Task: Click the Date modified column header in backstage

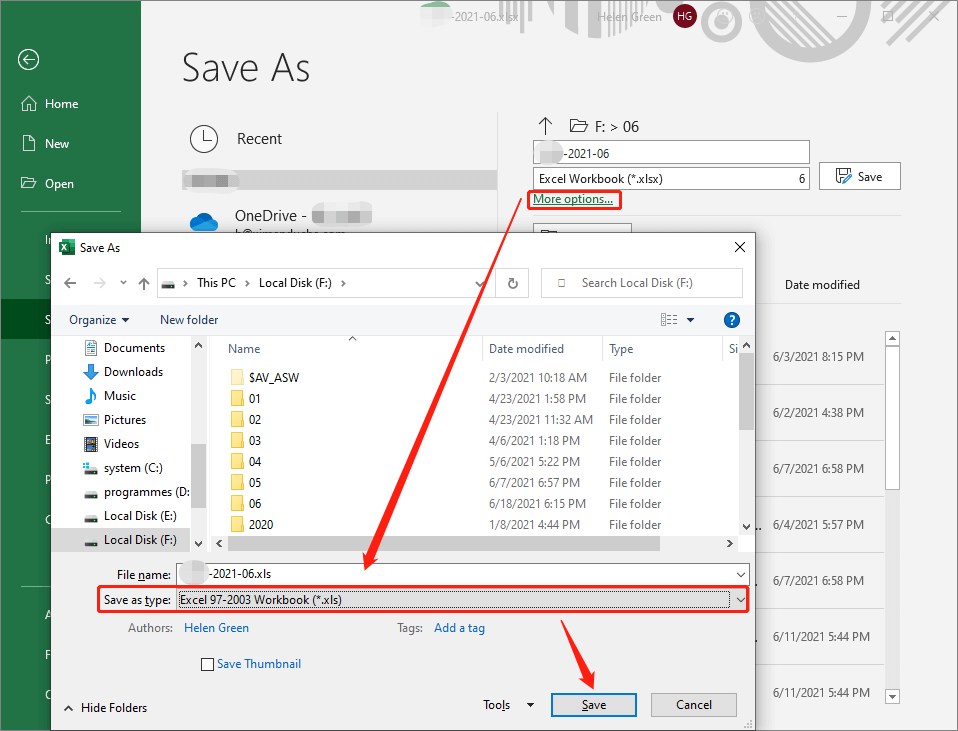Action: (x=822, y=285)
